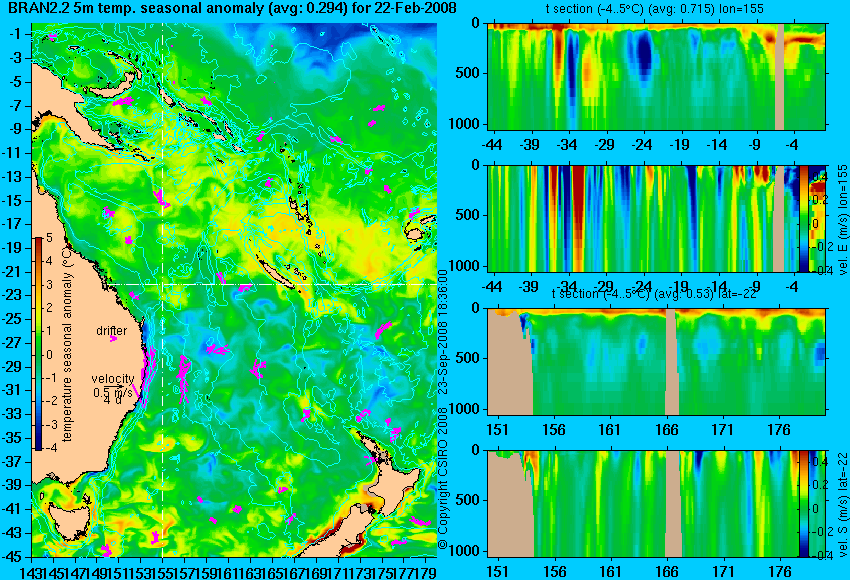
Task: Click '176' on the bottom velocity section axis
Action: (780, 572)
